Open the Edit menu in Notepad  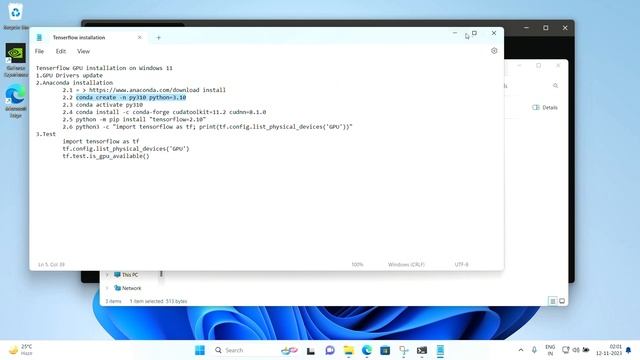[61, 51]
